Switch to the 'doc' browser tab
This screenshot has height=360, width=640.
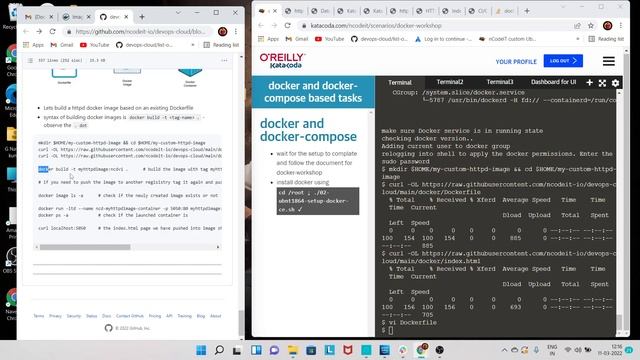(504, 11)
